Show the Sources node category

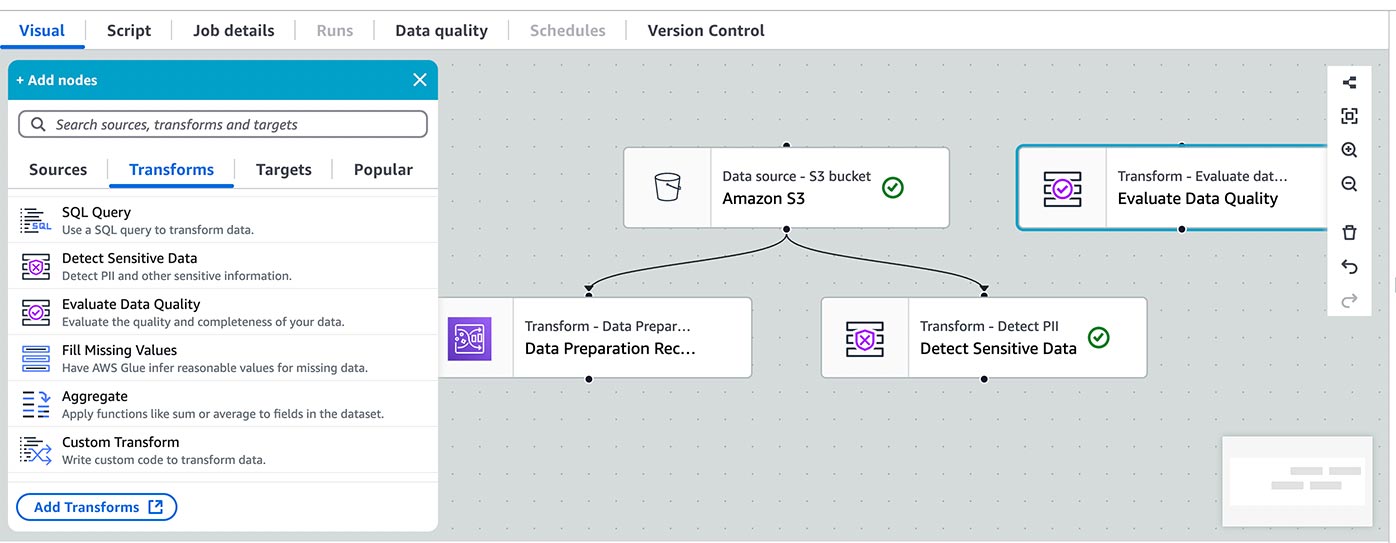click(58, 169)
